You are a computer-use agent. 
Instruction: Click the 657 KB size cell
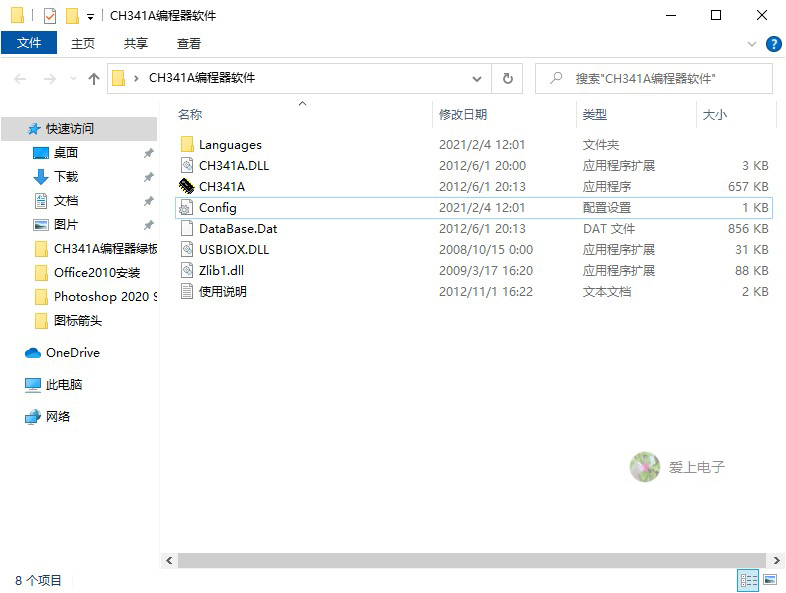click(748, 186)
